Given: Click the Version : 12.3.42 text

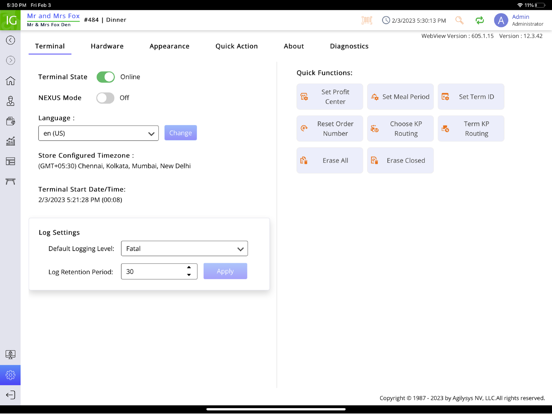Looking at the screenshot, I should pyautogui.click(x=521, y=36).
